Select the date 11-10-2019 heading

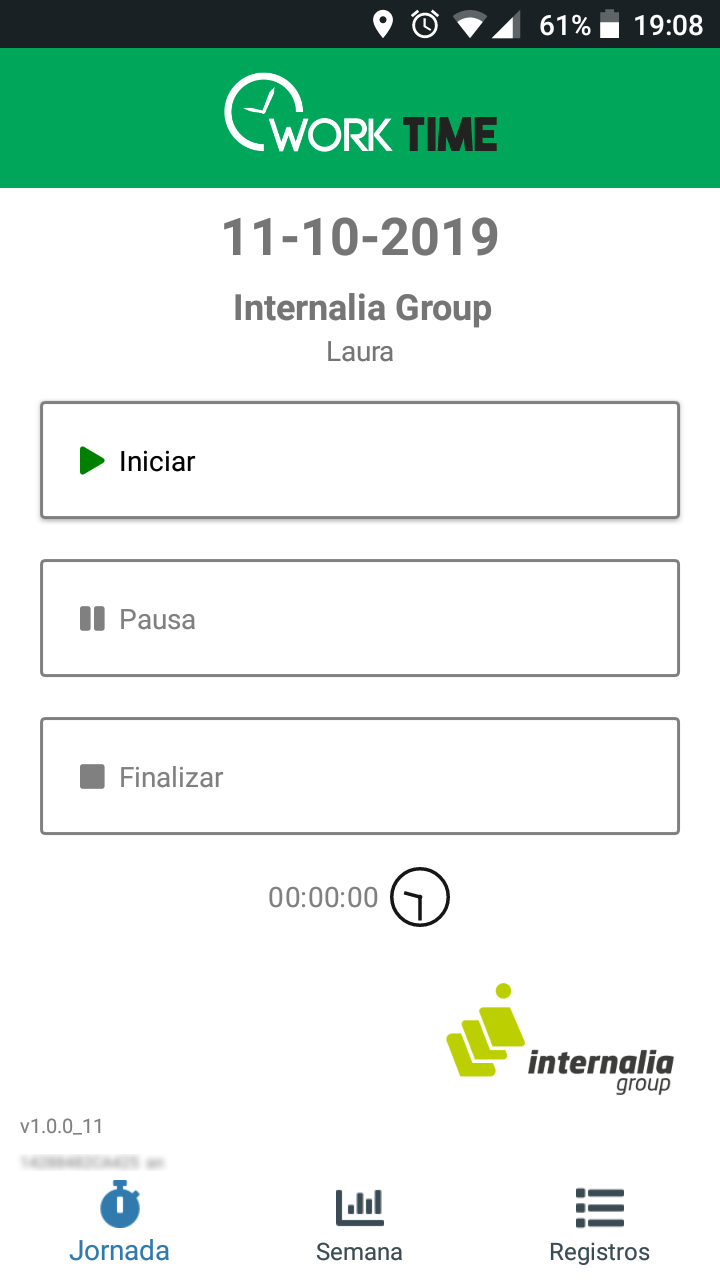(x=360, y=237)
